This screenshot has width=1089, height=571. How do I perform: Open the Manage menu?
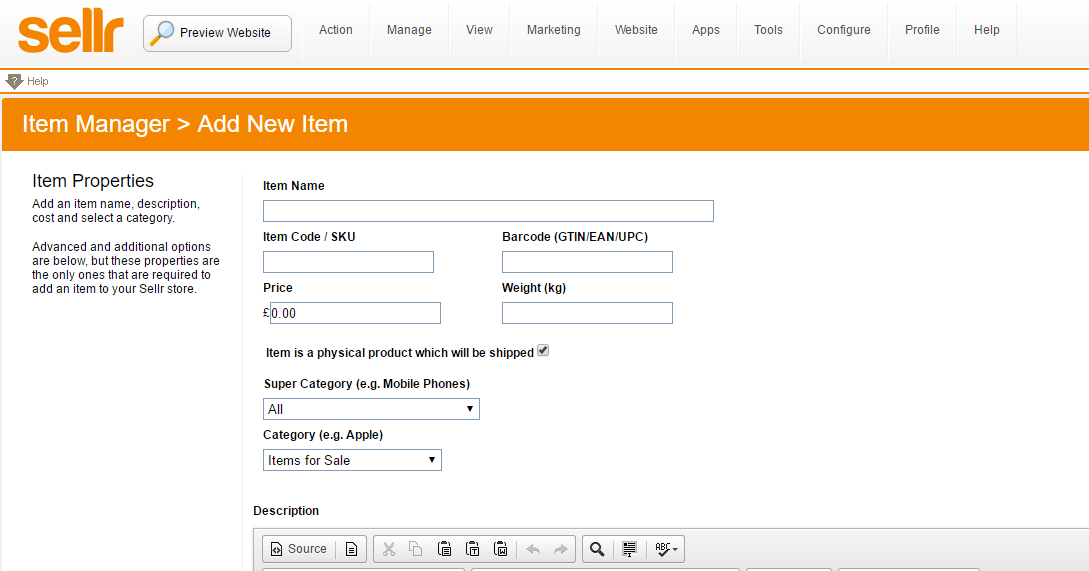click(409, 30)
